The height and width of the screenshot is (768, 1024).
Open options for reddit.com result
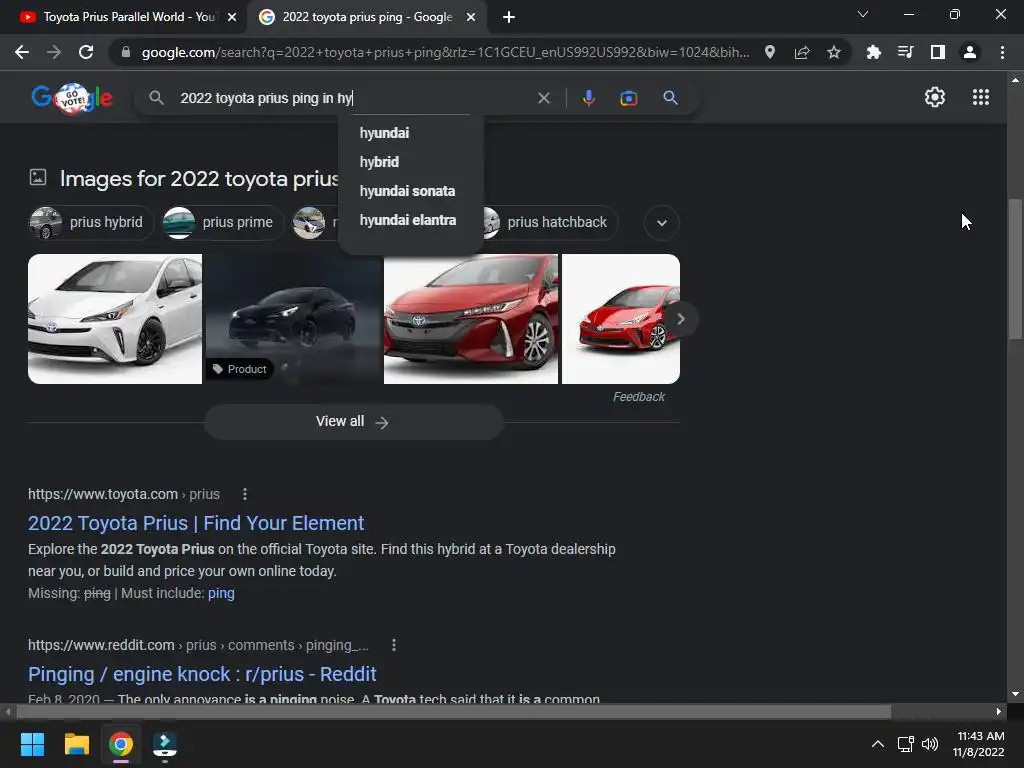[394, 645]
